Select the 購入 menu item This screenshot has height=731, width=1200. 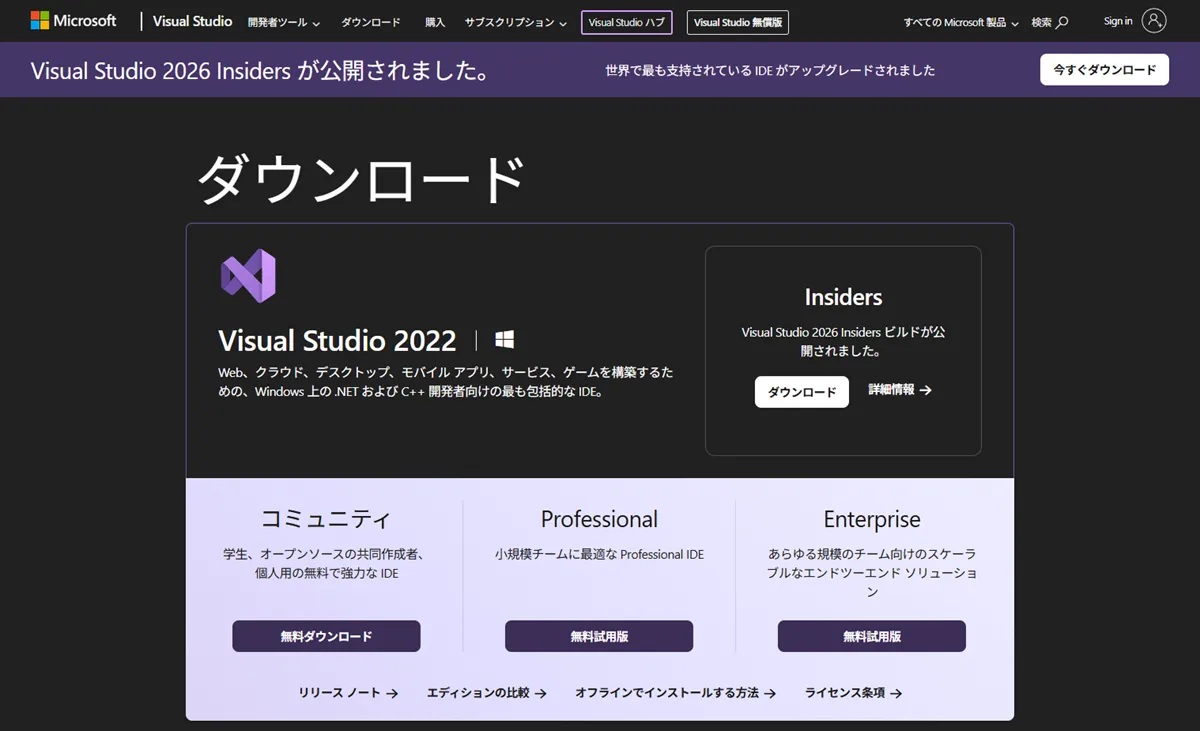pos(435,22)
